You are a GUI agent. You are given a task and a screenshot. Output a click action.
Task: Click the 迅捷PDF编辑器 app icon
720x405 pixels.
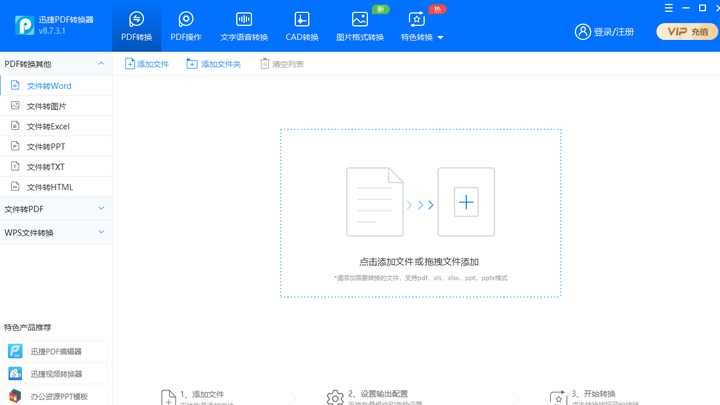tap(15, 351)
